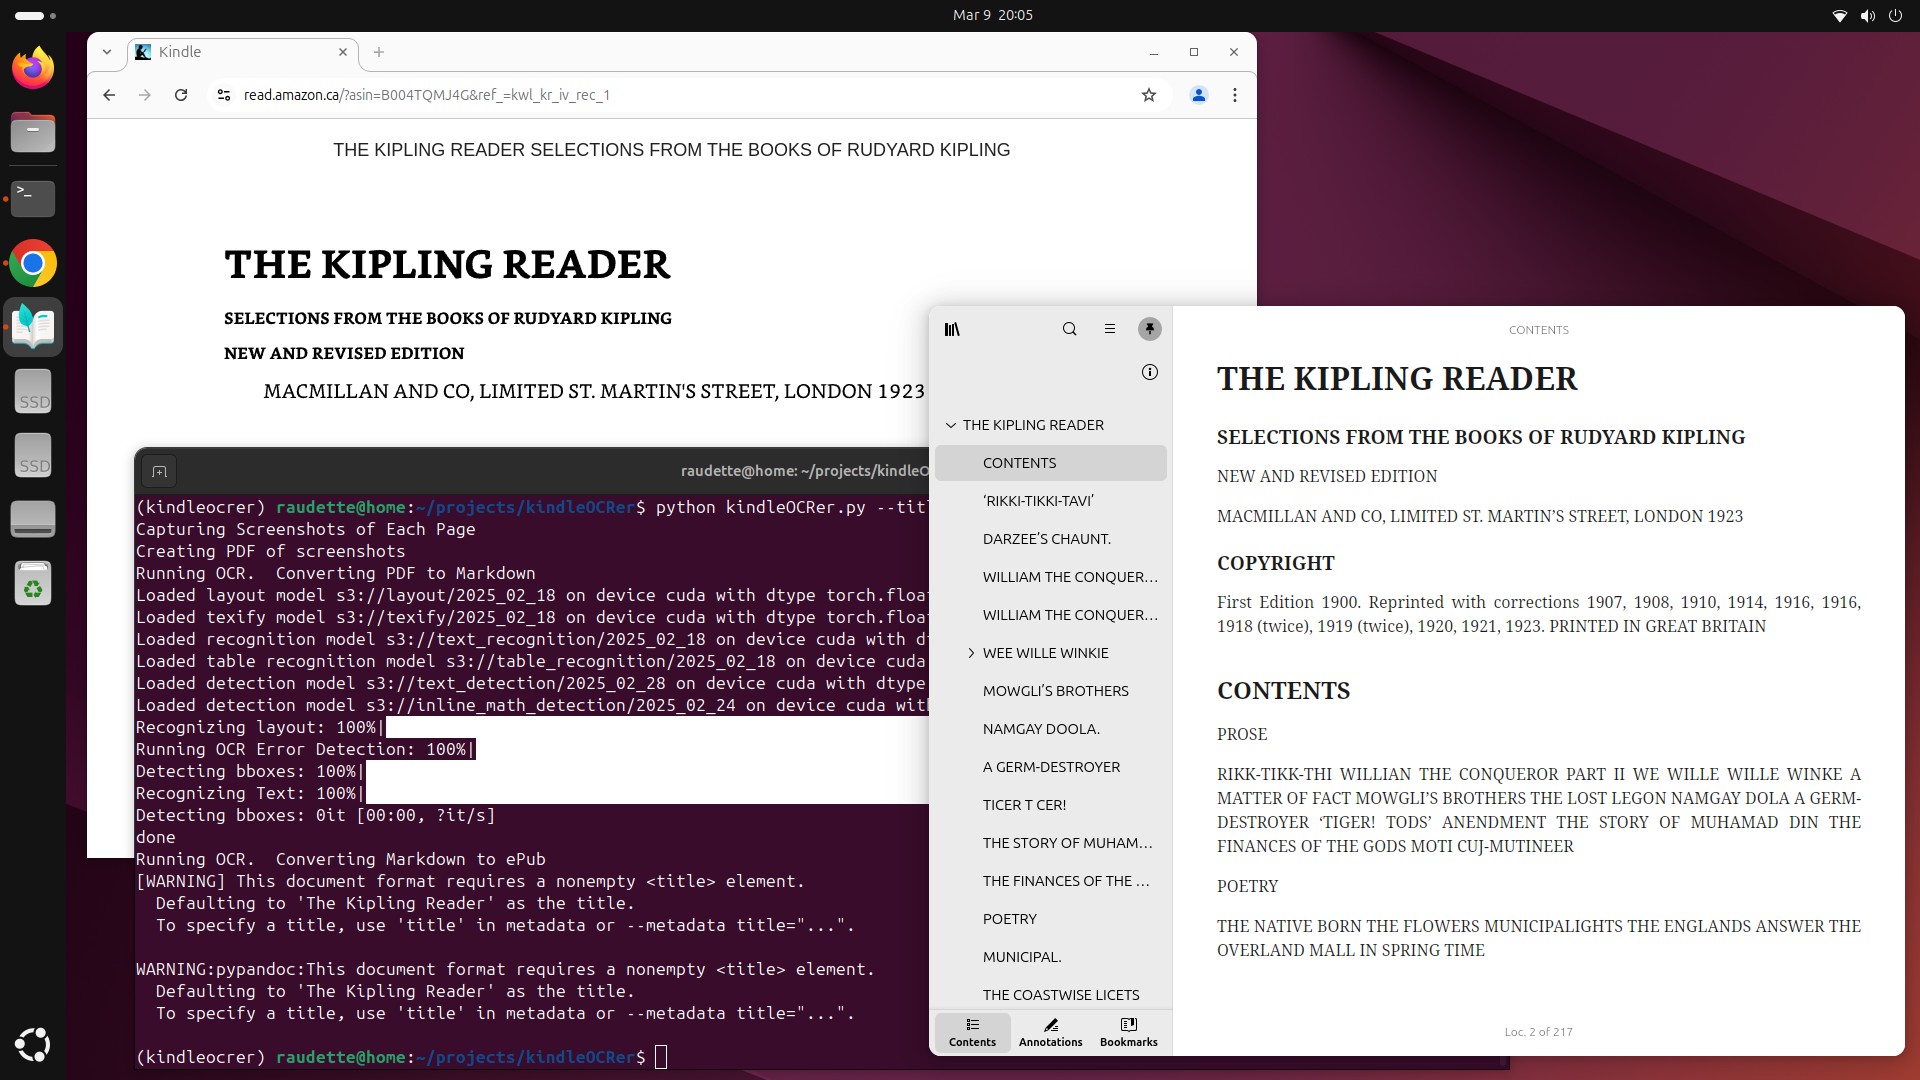The width and height of the screenshot is (1920, 1080).
Task: Open the Kindle reader menu (hamburger icon)
Action: [x=1110, y=329]
